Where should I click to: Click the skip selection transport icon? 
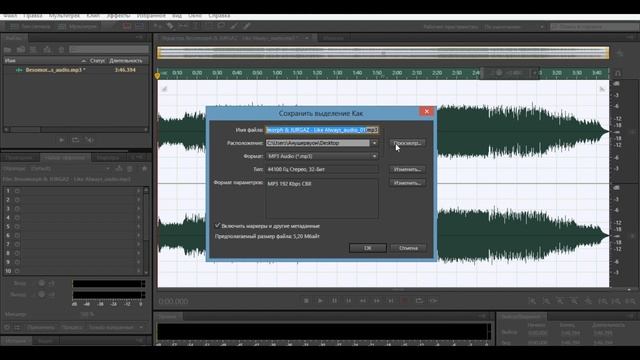[x=433, y=301]
